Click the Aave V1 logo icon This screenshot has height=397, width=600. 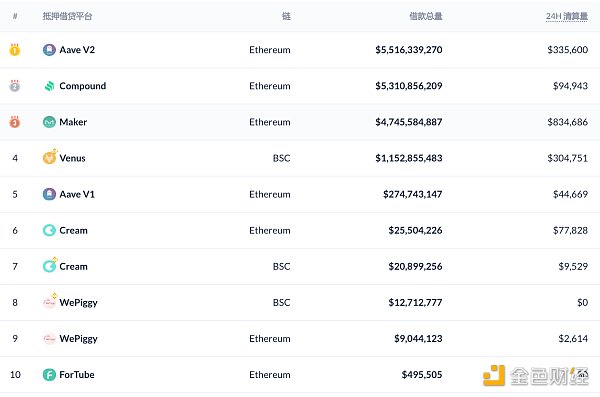tap(49, 194)
